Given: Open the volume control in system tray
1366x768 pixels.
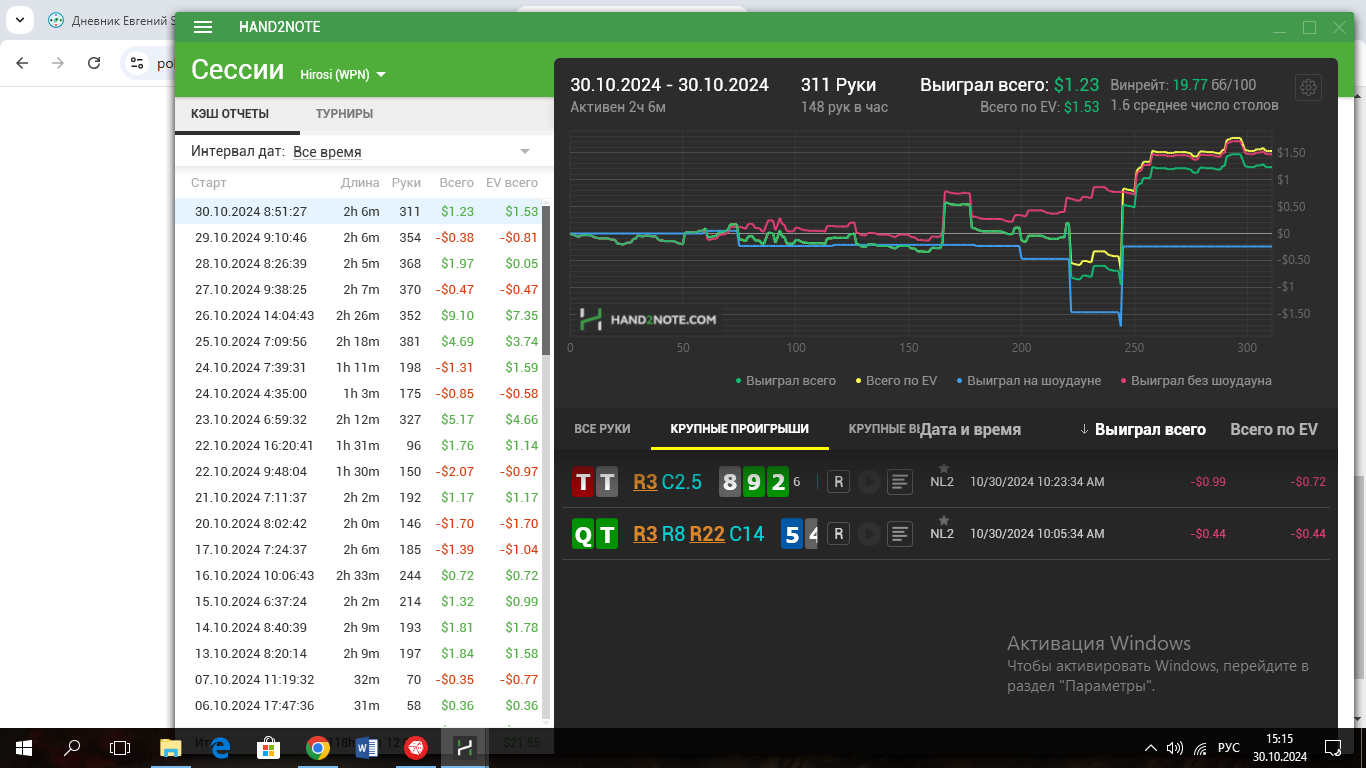Looking at the screenshot, I should click(x=1175, y=748).
